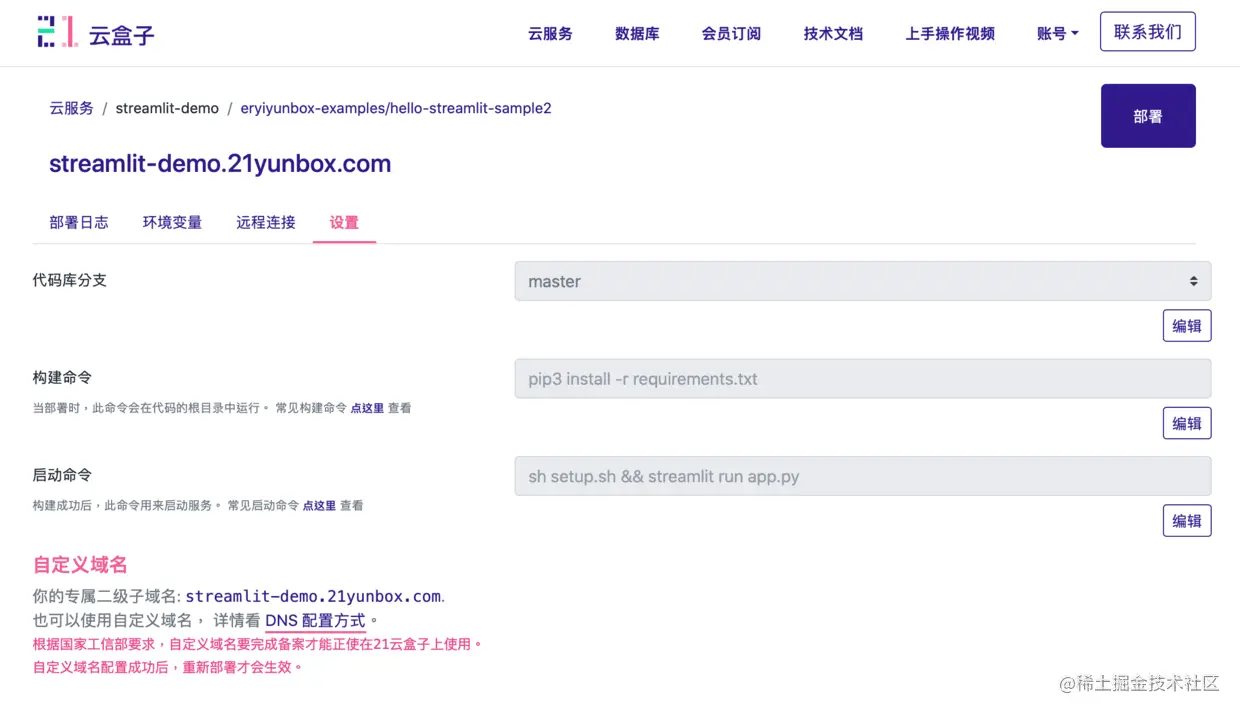The height and width of the screenshot is (714, 1240).
Task: Switch to the 环境变量 tab
Action: tap(171, 222)
